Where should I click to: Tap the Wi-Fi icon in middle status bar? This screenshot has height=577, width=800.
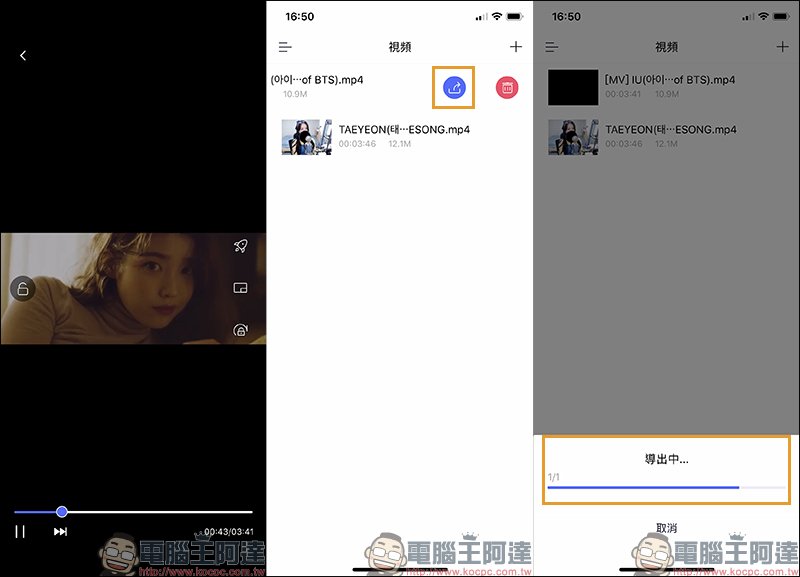click(496, 16)
